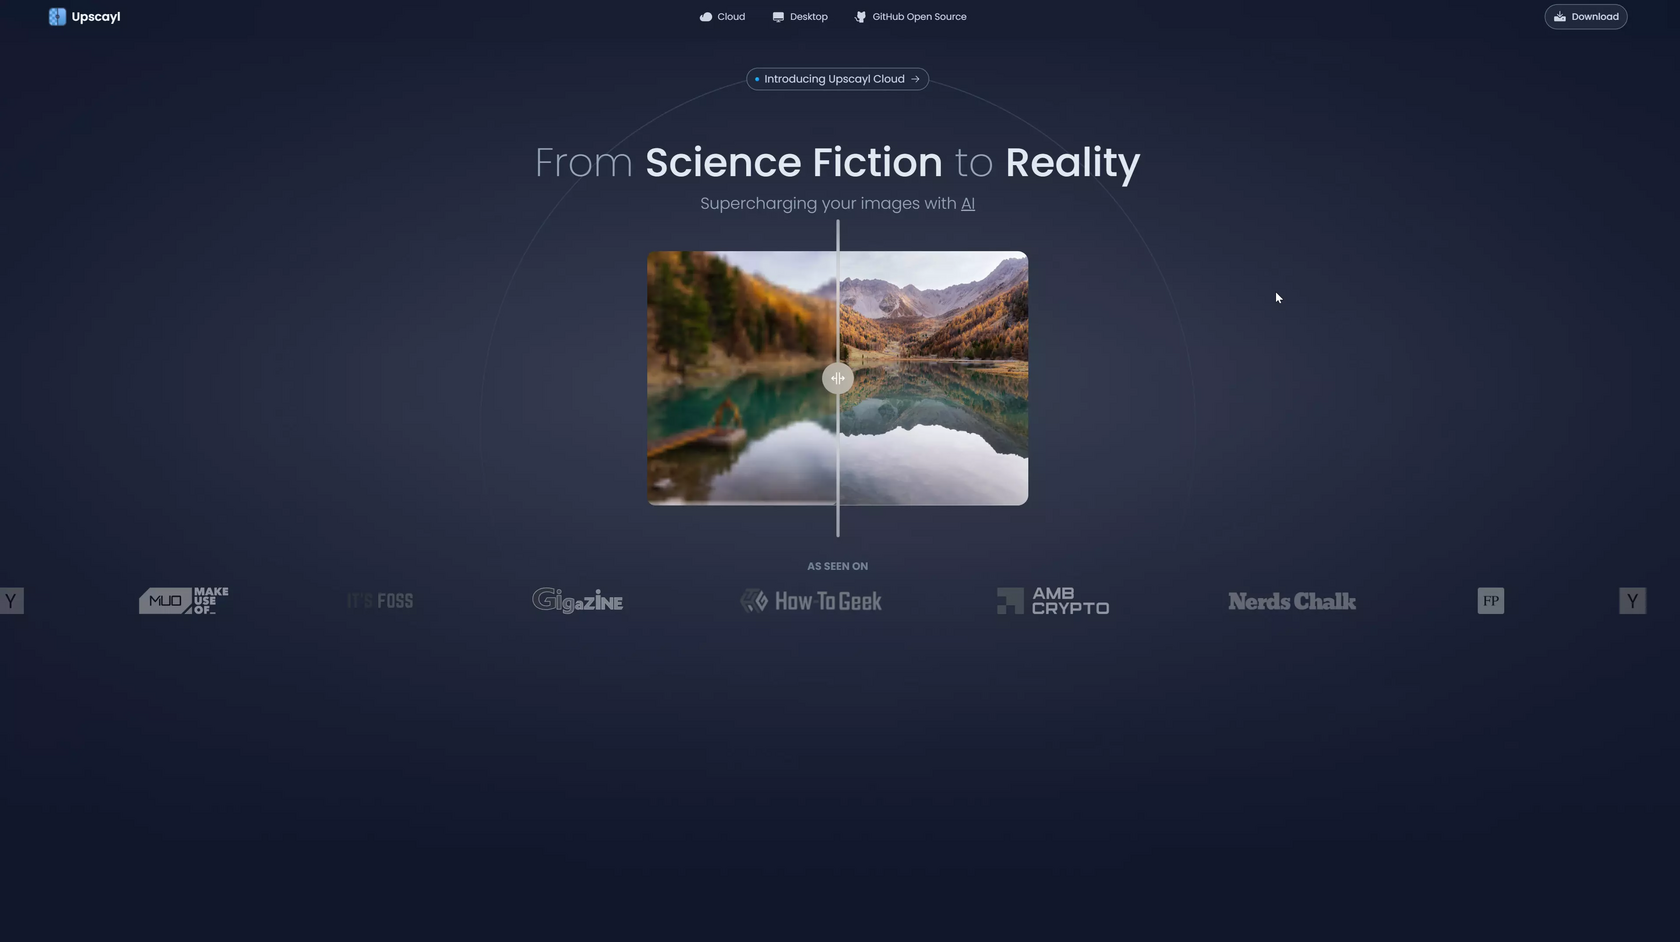Click the Nerds Chalk logo

tap(1292, 601)
